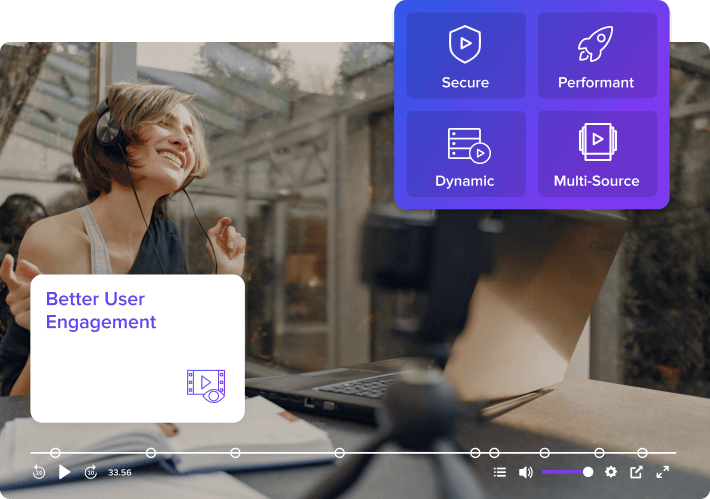Viewport: 710px width, 499px height.
Task: Jump to the fourth timeline marker
Action: (x=340, y=452)
